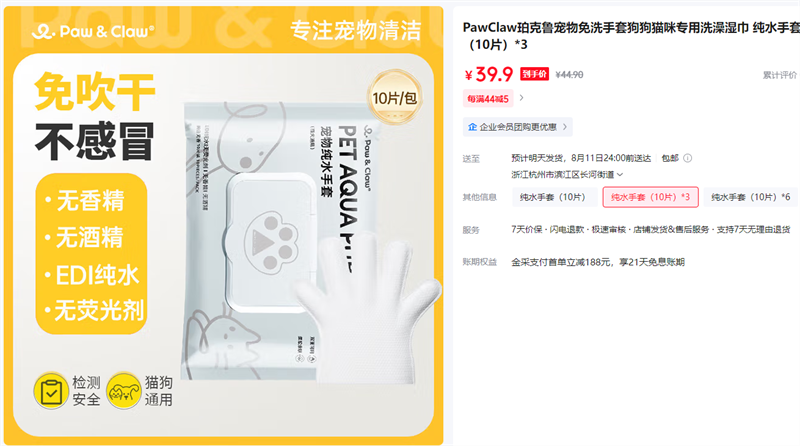The width and height of the screenshot is (800, 446).
Task: Open the 企业会员团购更优惠 link
Action: tap(518, 127)
